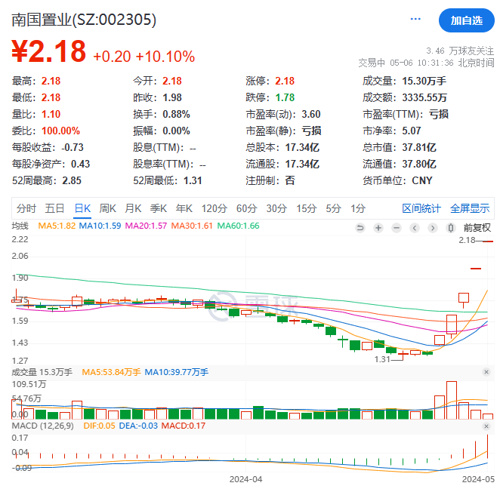Open 全屏显示 fullscreen display link
This screenshot has height=489, width=500.
click(x=470, y=209)
